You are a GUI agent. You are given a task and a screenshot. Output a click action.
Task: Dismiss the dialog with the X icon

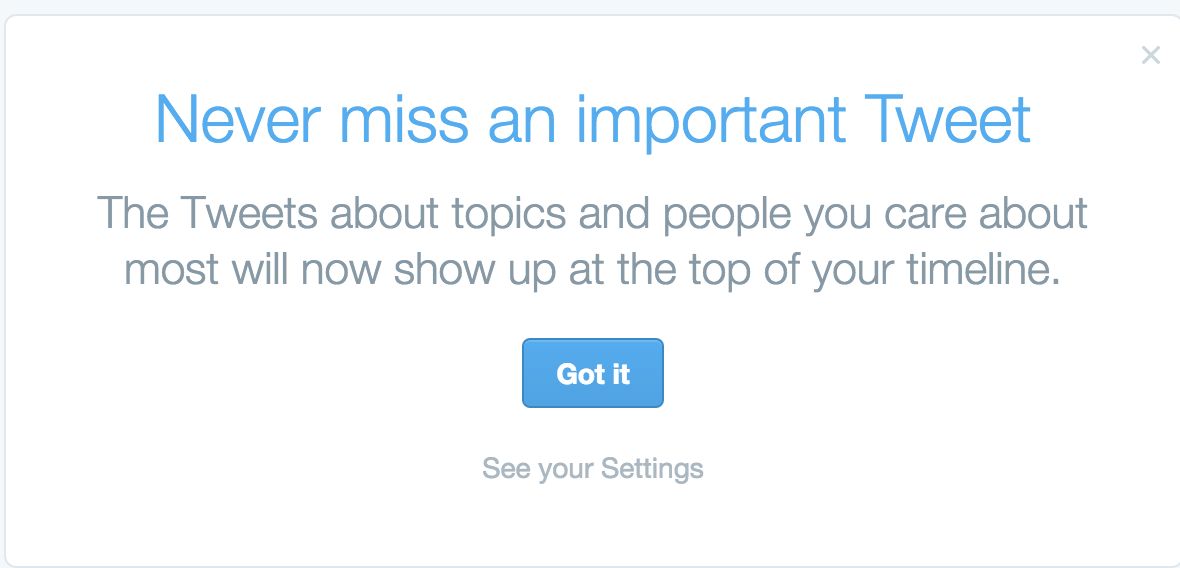point(1150,55)
